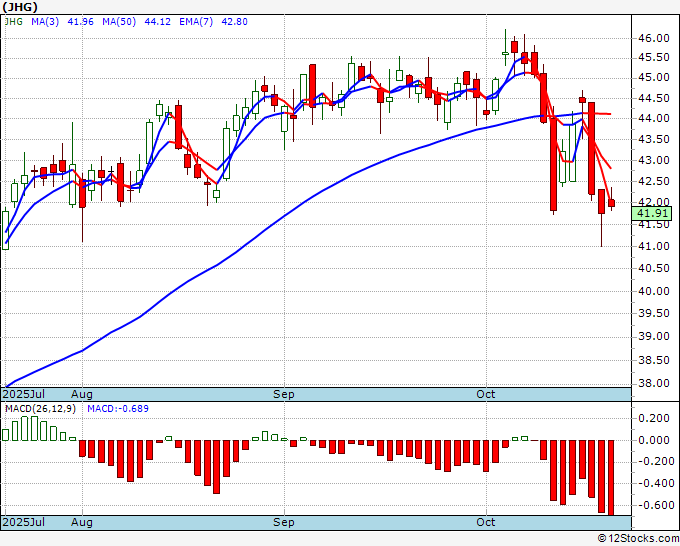680x546 pixels.
Task: Click the 40.00 price axis label
Action: [654, 291]
